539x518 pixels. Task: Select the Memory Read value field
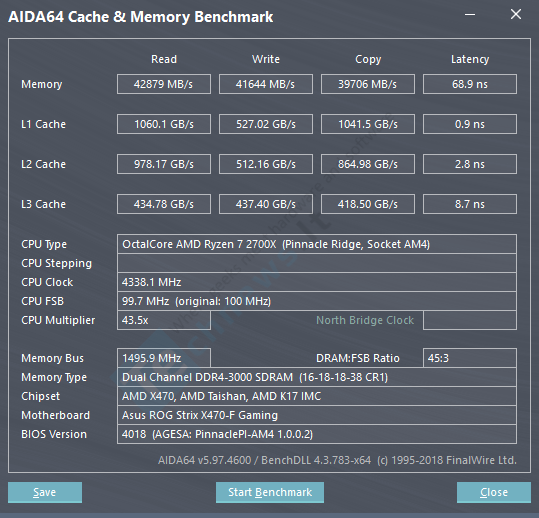(x=164, y=84)
